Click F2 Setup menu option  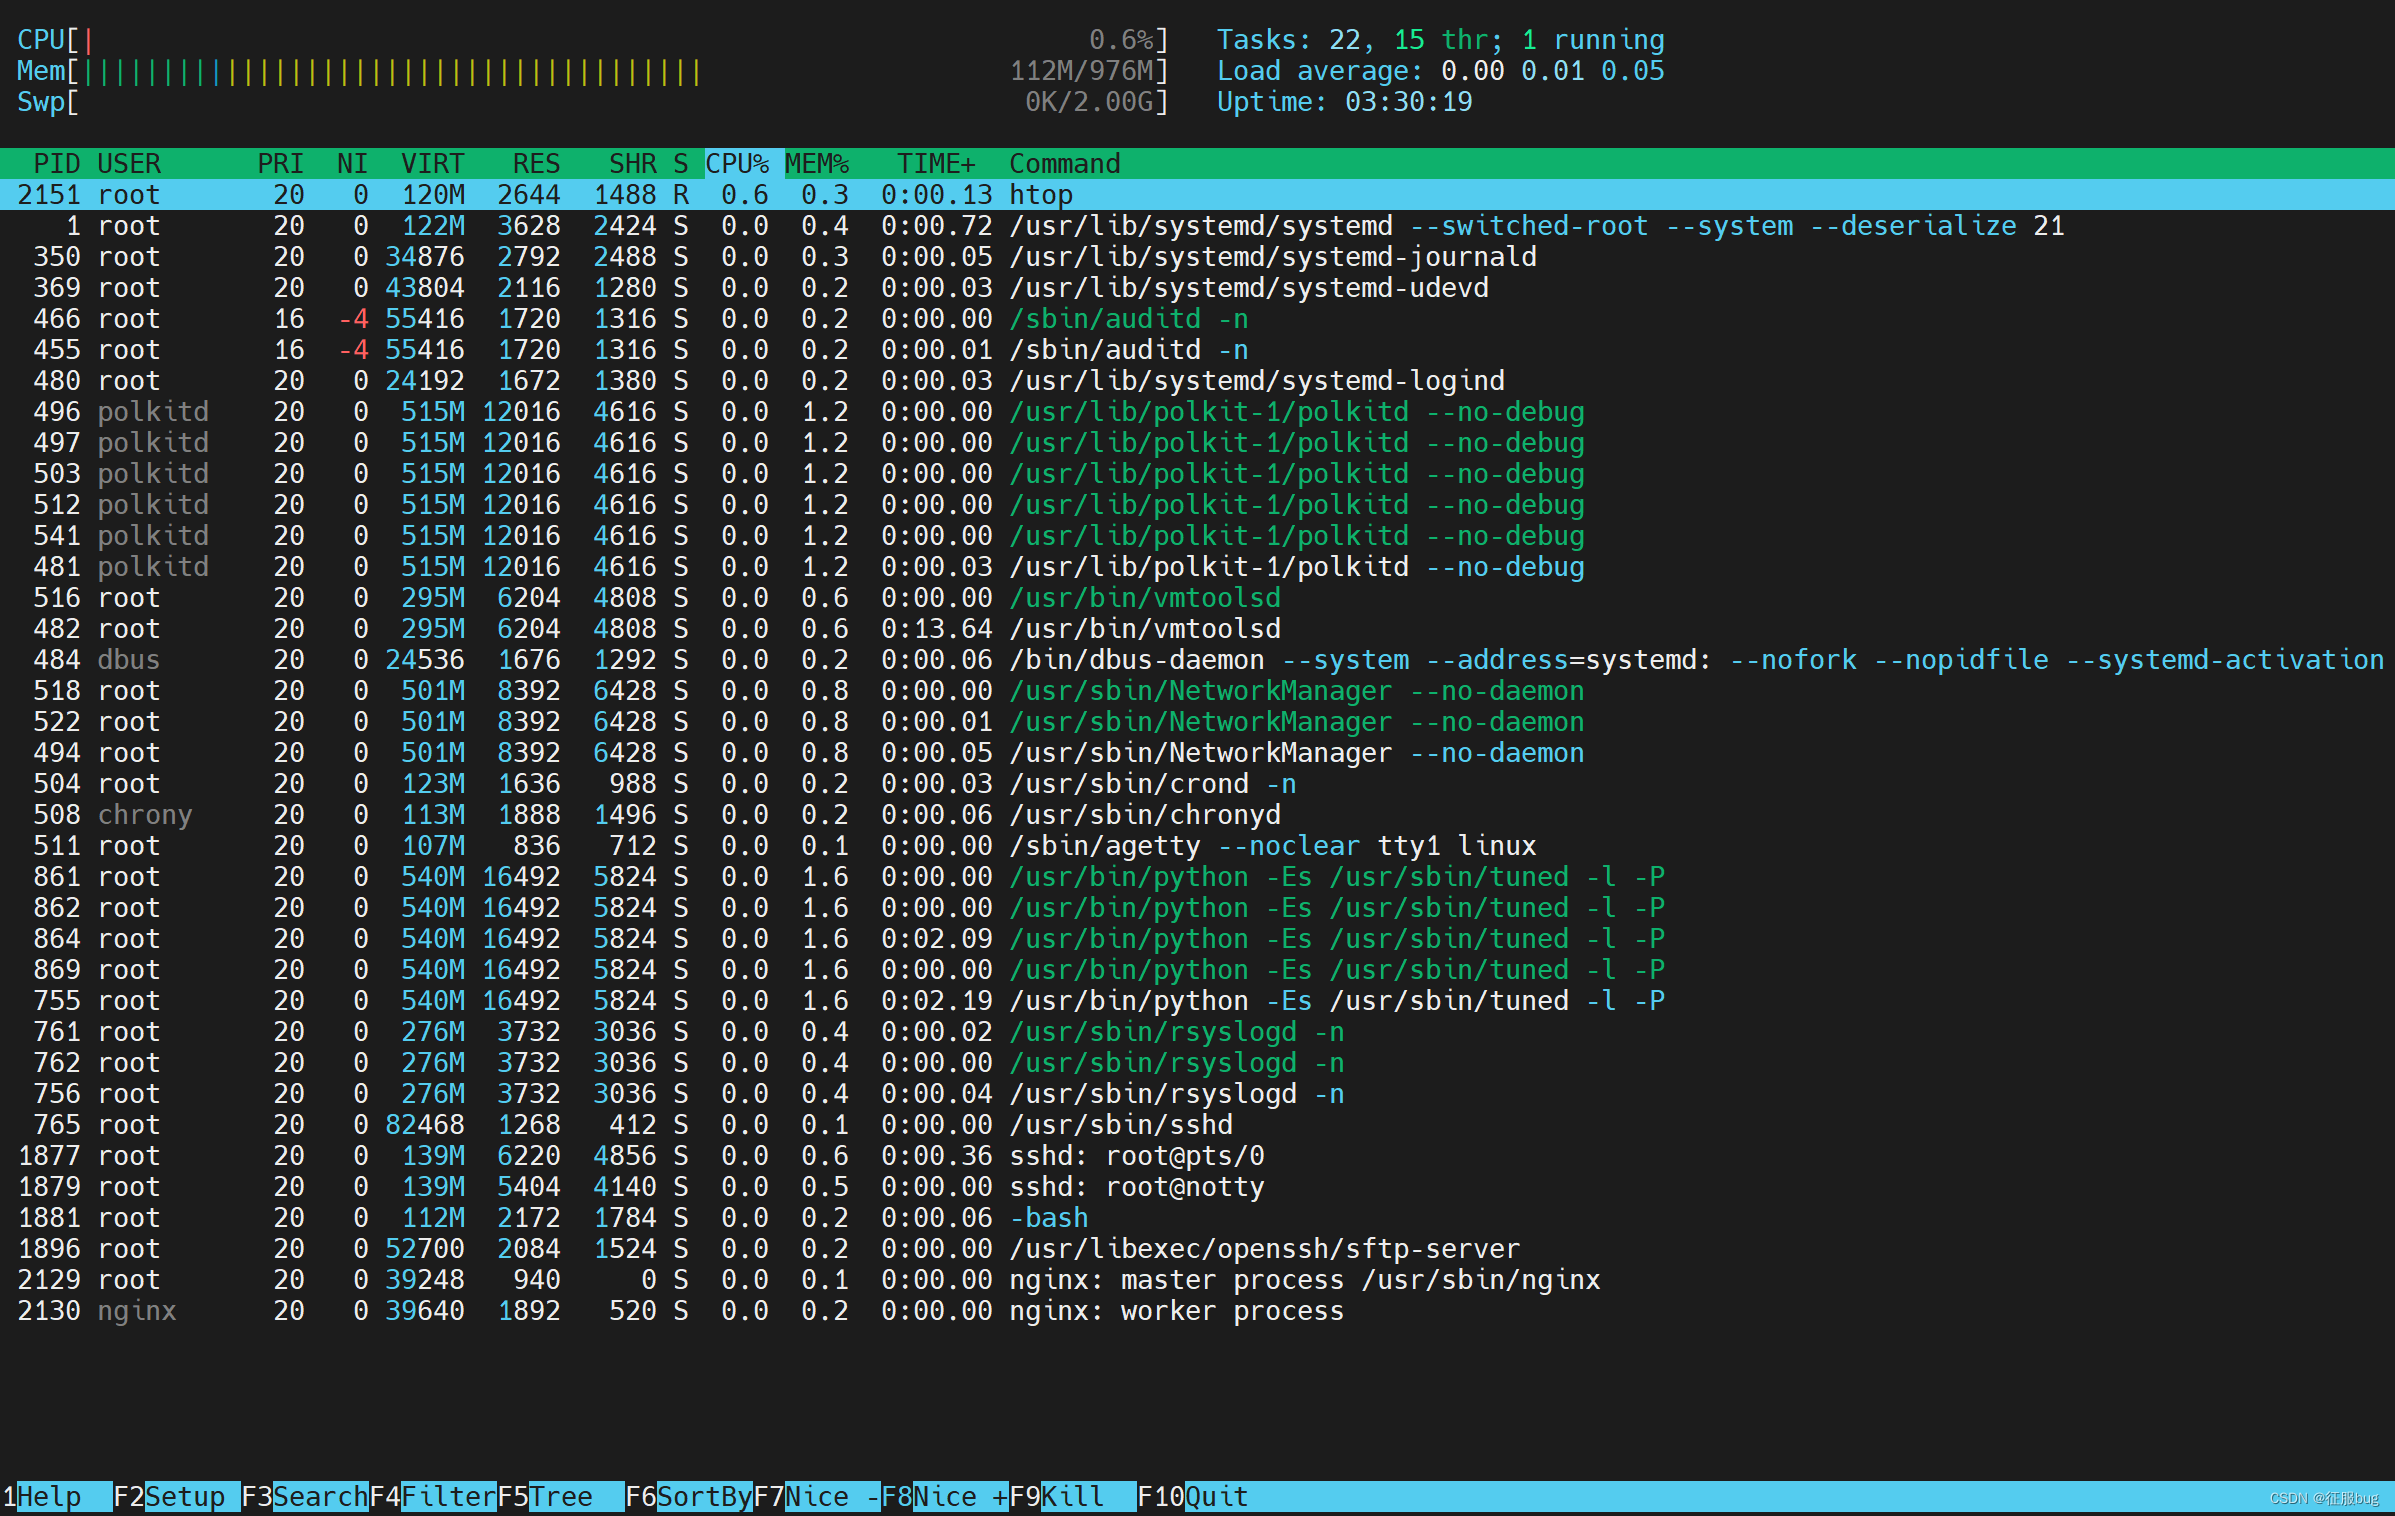coord(189,1493)
